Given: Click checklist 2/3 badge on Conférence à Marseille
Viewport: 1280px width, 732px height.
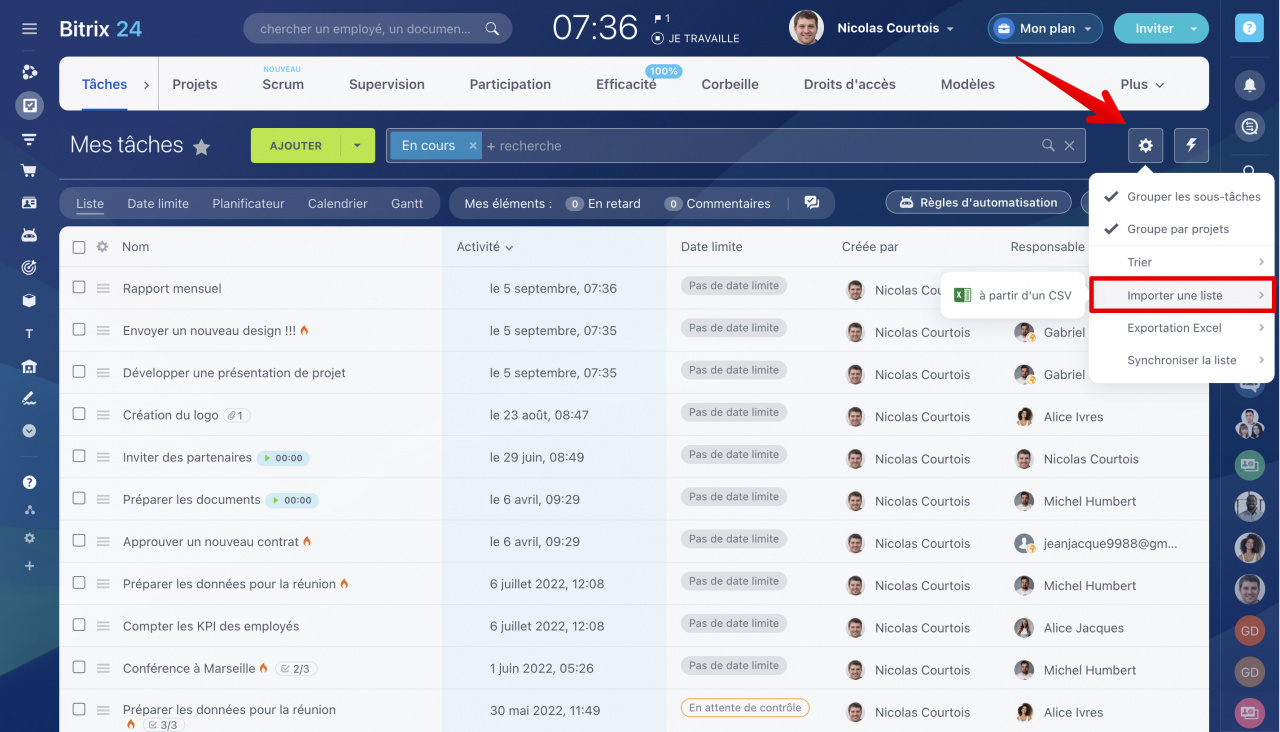Looking at the screenshot, I should [296, 669].
